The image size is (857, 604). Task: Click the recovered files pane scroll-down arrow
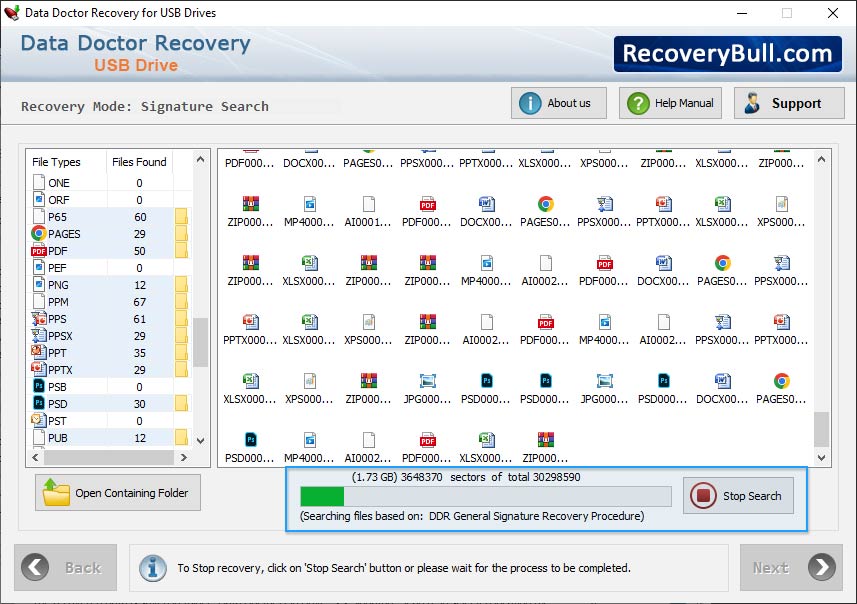(821, 458)
